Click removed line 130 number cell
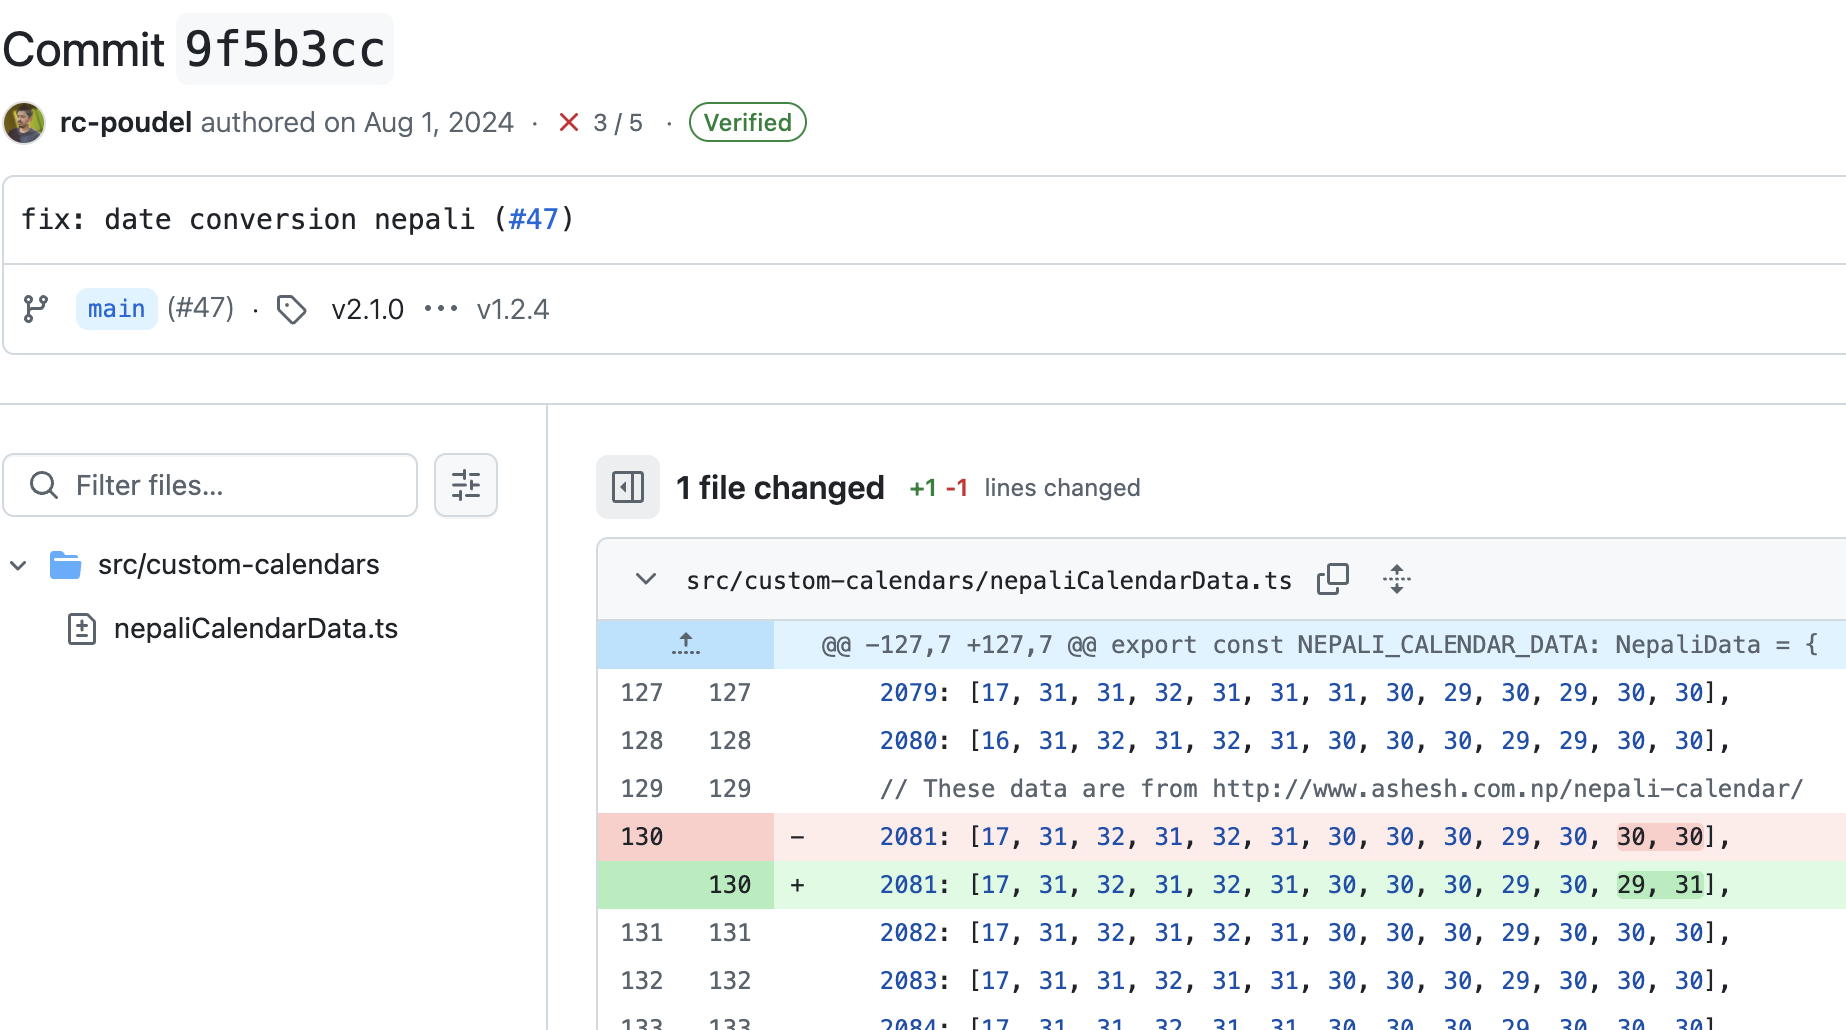Image resolution: width=1846 pixels, height=1030 pixels. pos(642,837)
